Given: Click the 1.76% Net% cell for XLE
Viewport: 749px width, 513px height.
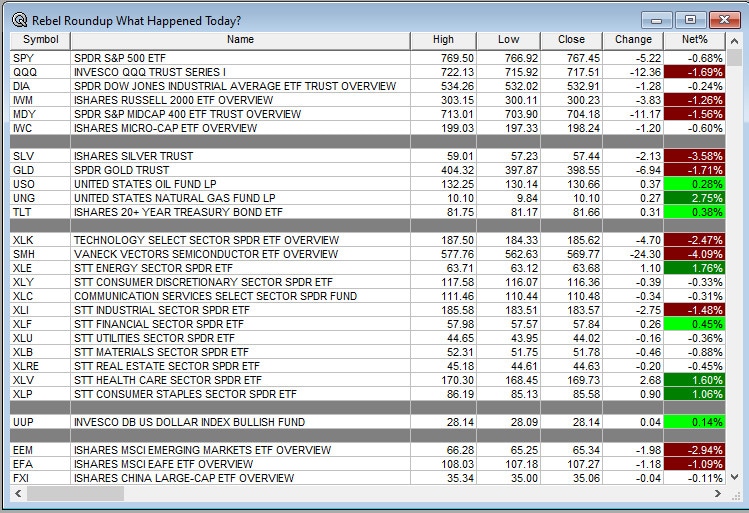Looking at the screenshot, I should (x=695, y=268).
